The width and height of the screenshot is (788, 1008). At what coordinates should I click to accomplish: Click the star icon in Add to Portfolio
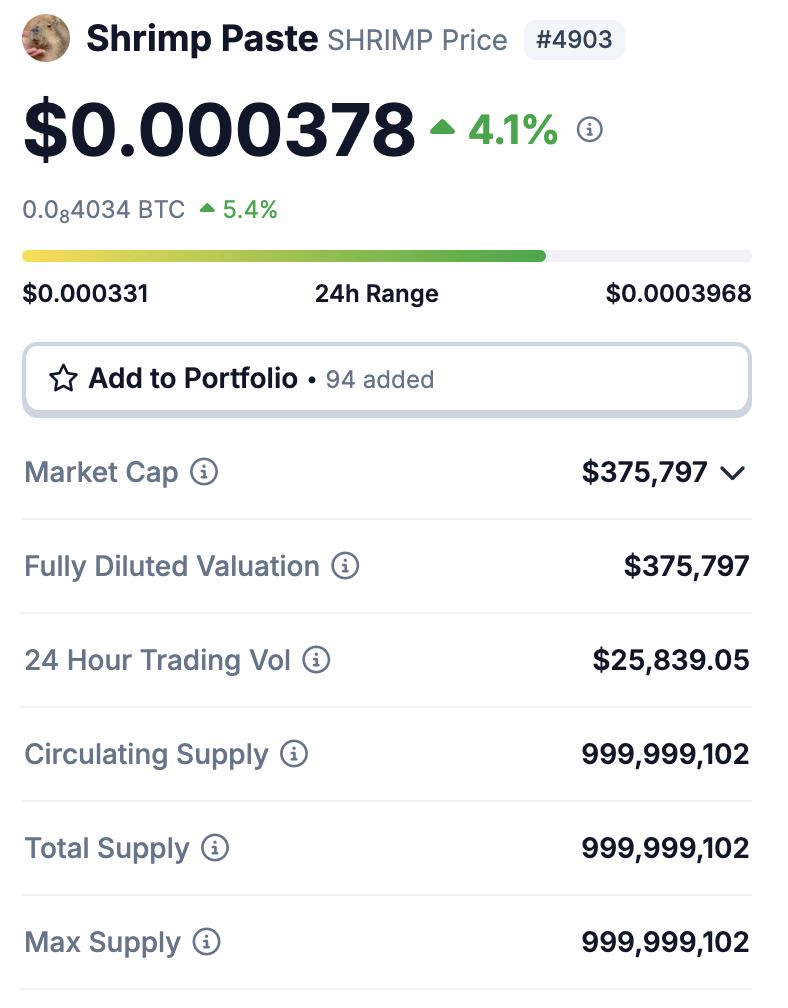(63, 378)
